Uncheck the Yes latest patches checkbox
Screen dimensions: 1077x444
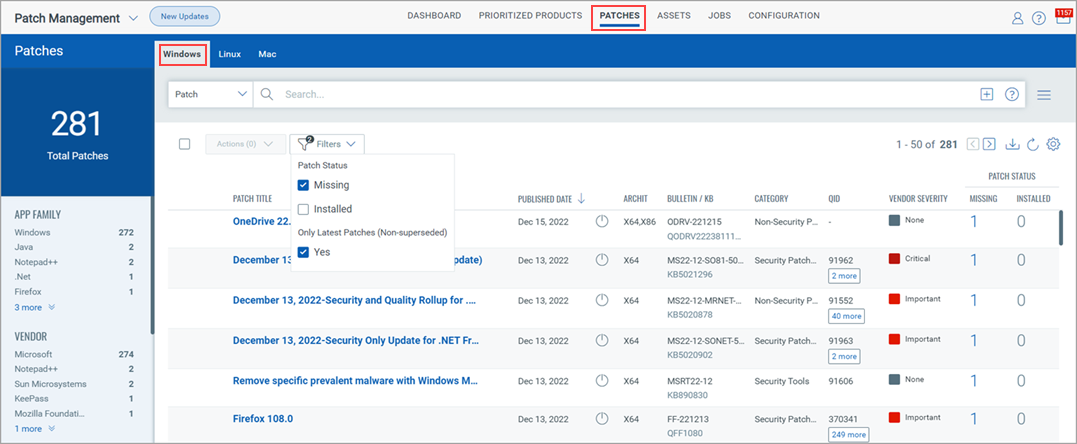pos(304,252)
